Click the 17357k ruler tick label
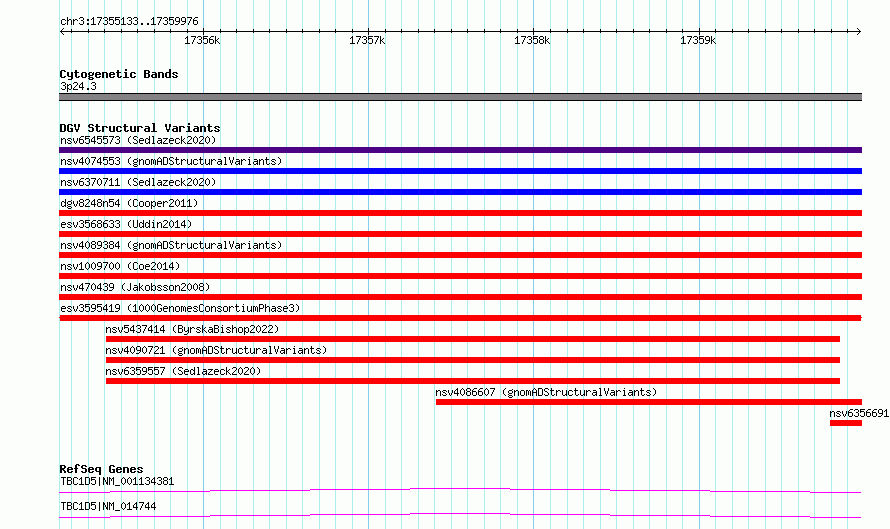890x529 pixels. coord(367,41)
